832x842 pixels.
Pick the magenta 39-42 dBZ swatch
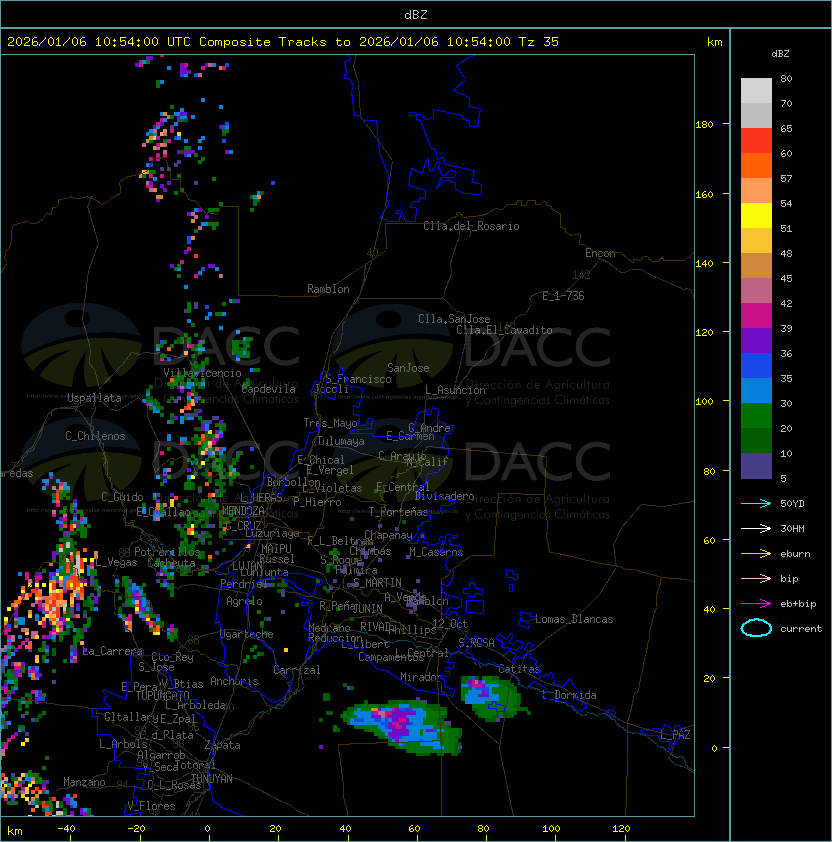coord(756,316)
